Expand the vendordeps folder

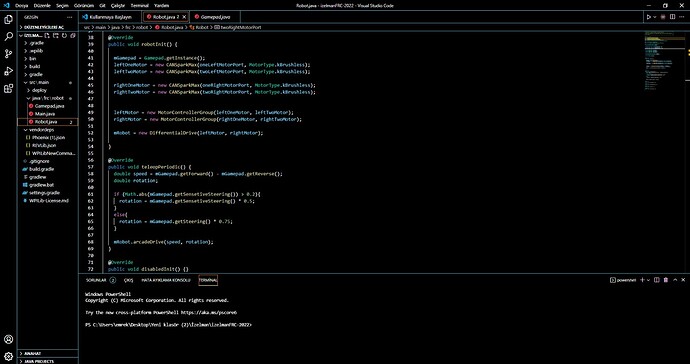(x=41, y=130)
